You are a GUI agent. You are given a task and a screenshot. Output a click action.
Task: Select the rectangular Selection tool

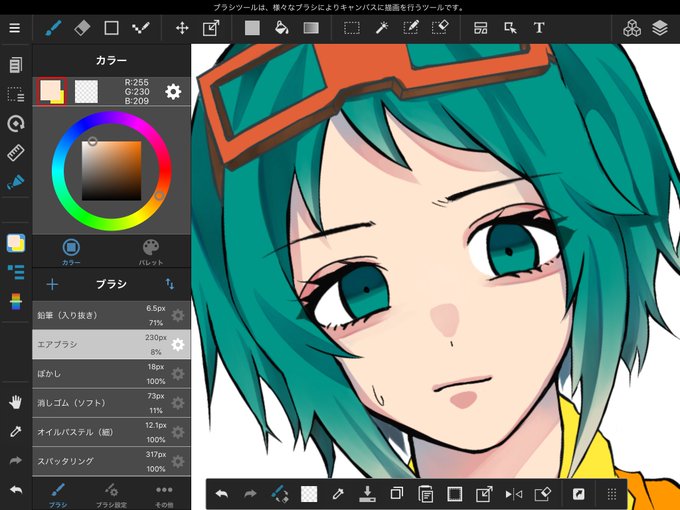(x=352, y=28)
